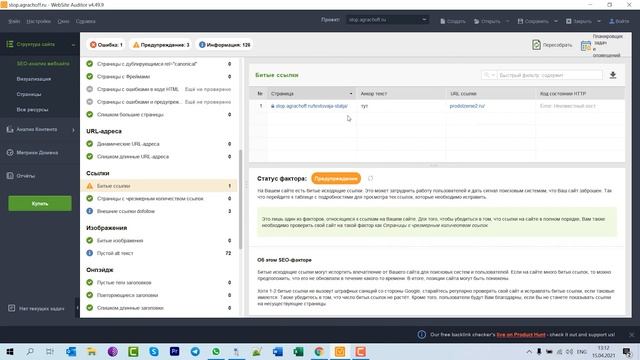Screen dimensions: 640x360
Task: Open Excel from the taskbar
Action: coord(298,351)
